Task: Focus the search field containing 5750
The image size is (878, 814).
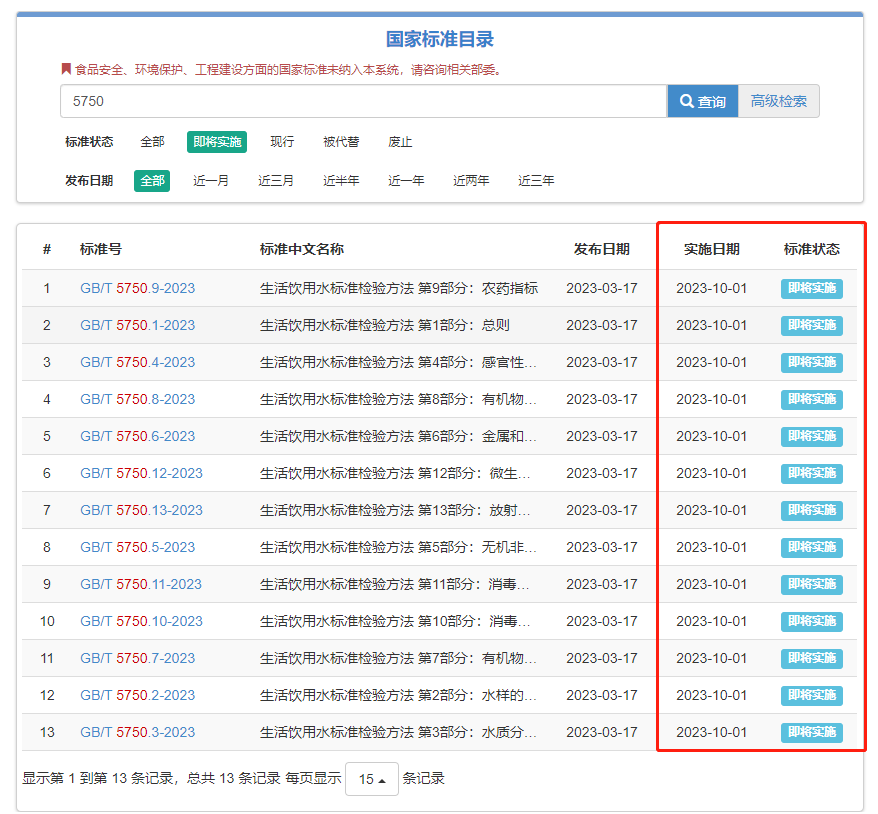Action: 364,101
